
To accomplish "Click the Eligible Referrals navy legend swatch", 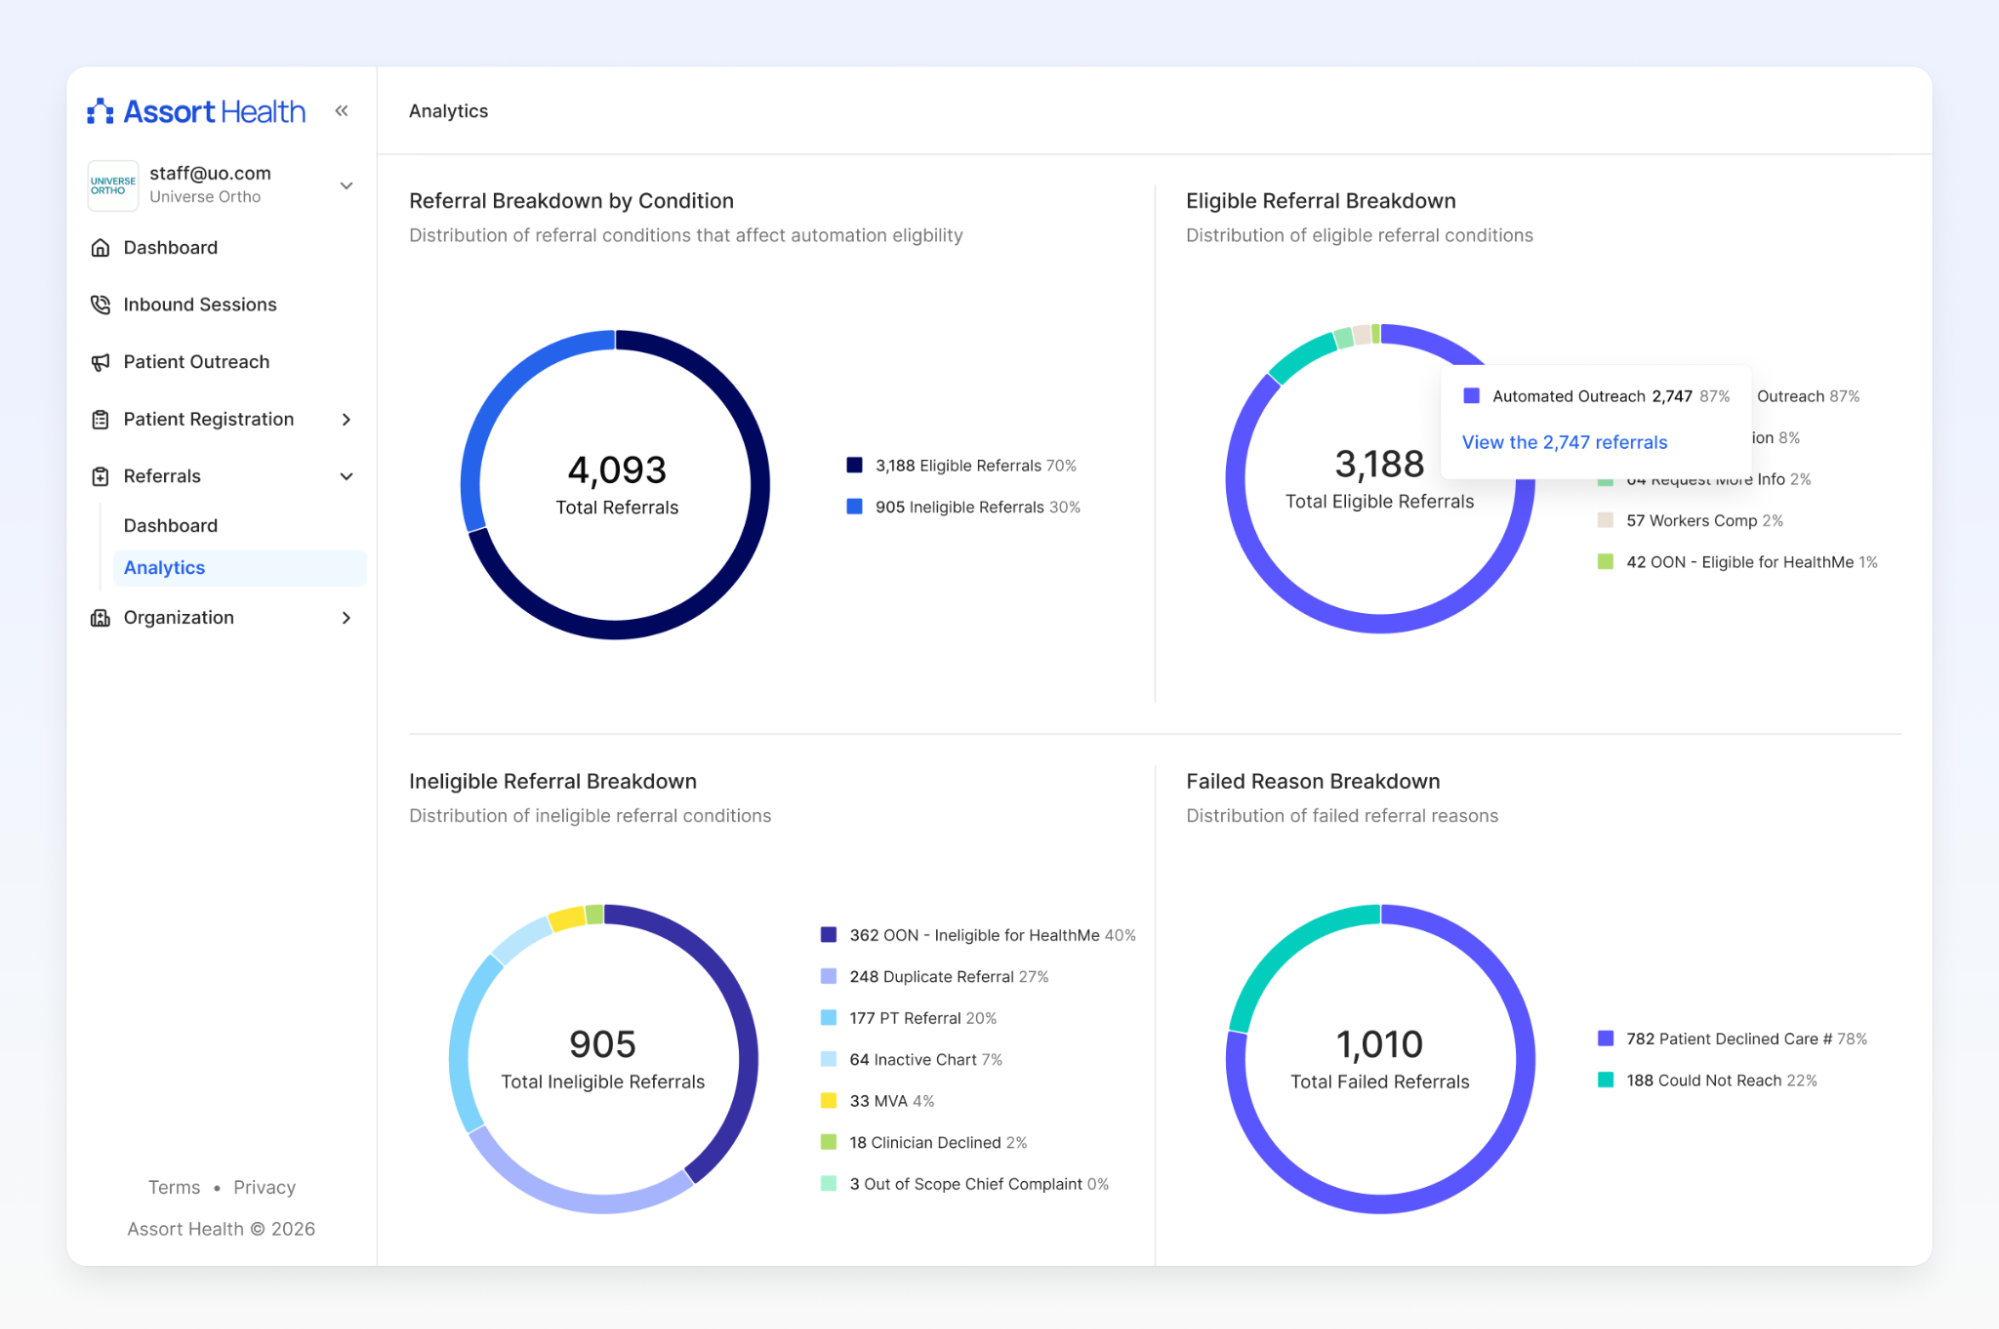I will pos(854,465).
